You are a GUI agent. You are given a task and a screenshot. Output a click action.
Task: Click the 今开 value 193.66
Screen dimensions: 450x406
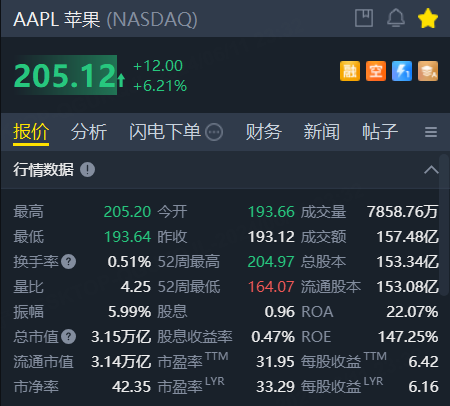[x=271, y=212]
